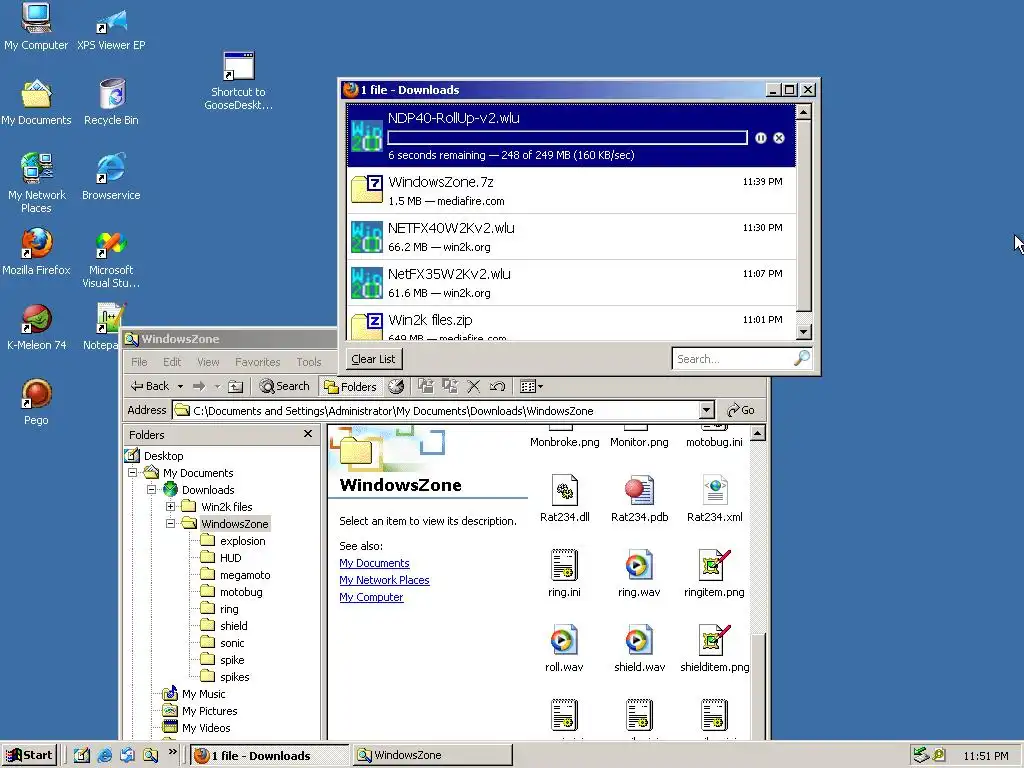Expand the Win2k files tree node
The width and height of the screenshot is (1024, 768).
[x=170, y=506]
